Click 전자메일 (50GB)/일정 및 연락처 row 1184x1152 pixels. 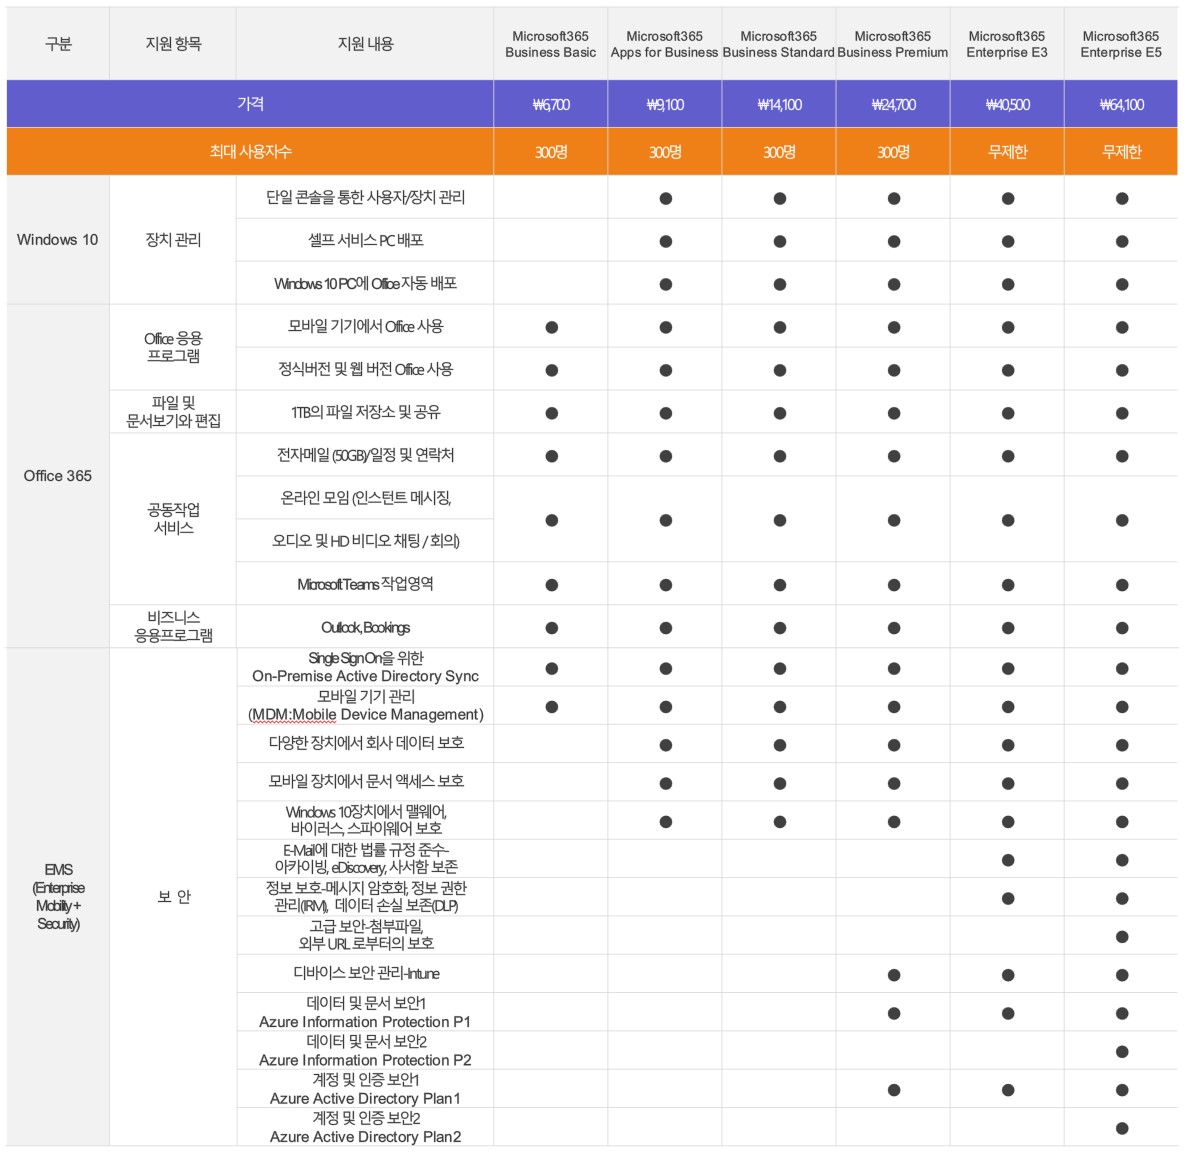365,455
